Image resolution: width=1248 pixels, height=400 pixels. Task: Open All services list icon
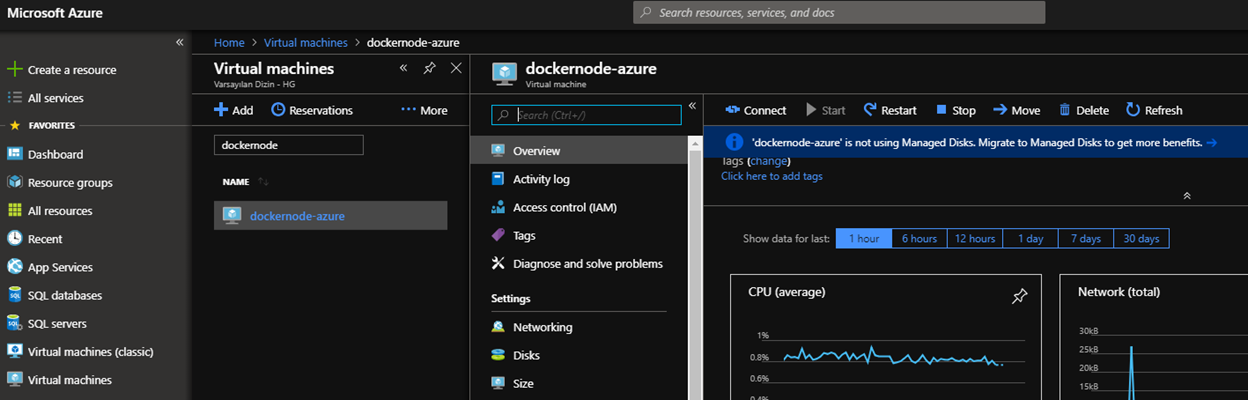tap(15, 98)
